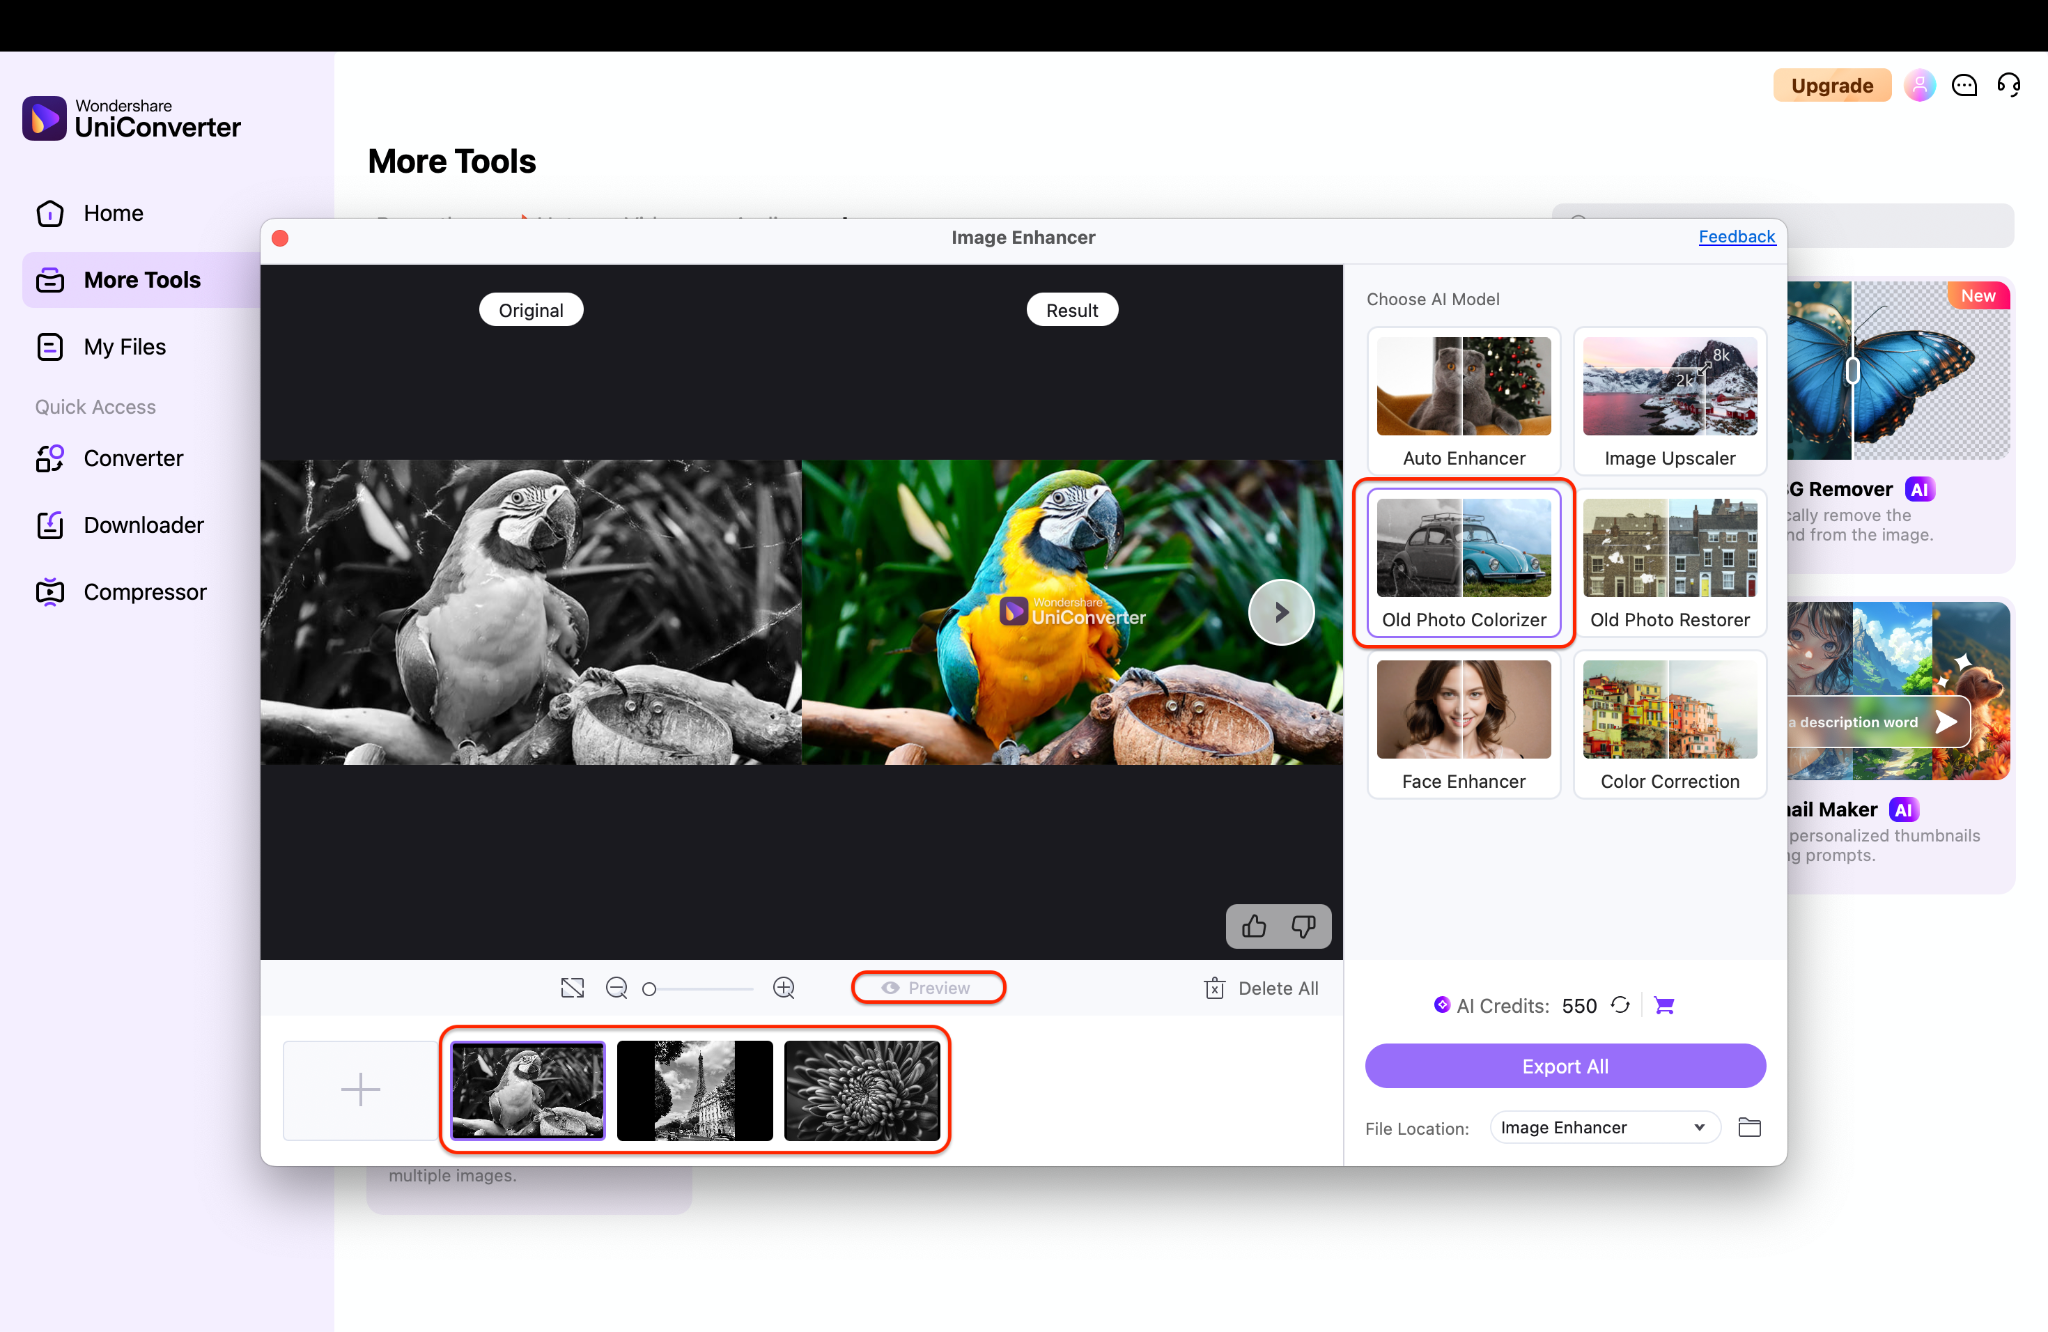
Task: Click the fit-to-screen icon
Action: pos(572,988)
